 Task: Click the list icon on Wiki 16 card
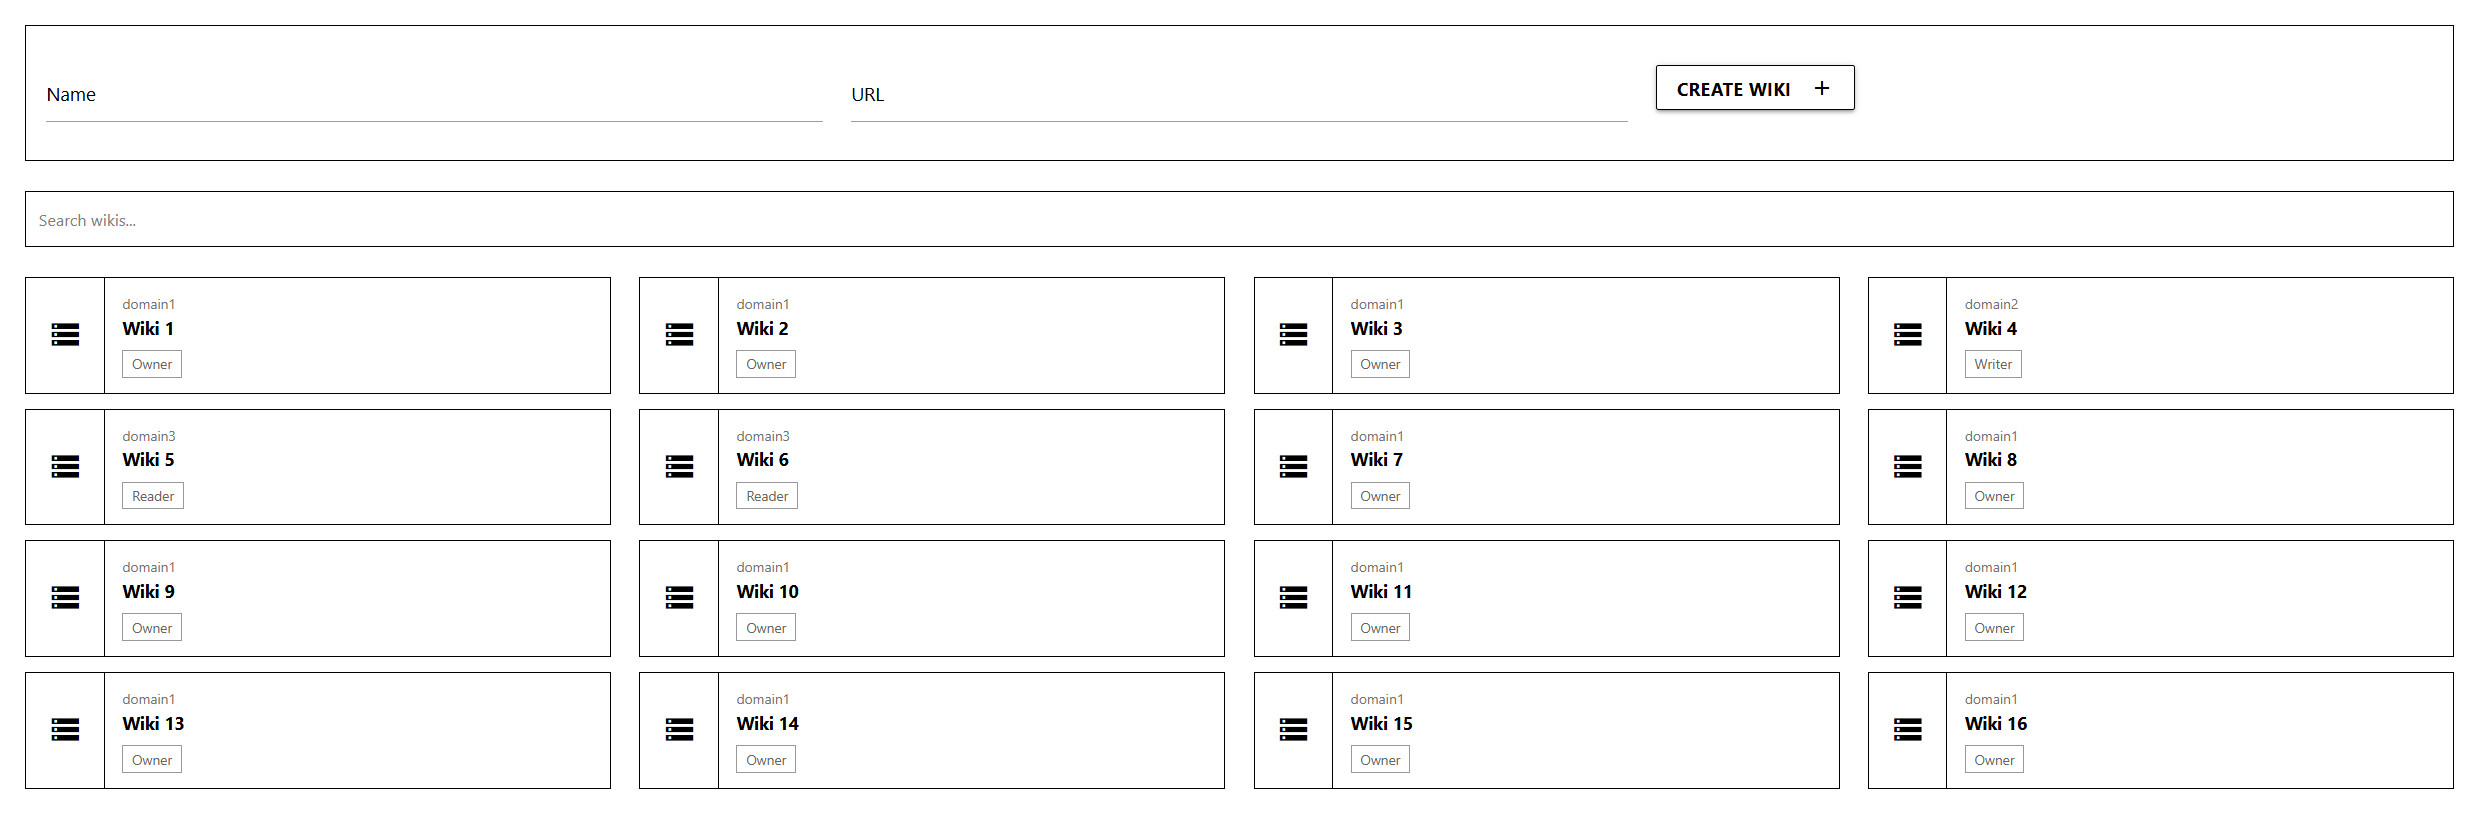(x=1907, y=730)
